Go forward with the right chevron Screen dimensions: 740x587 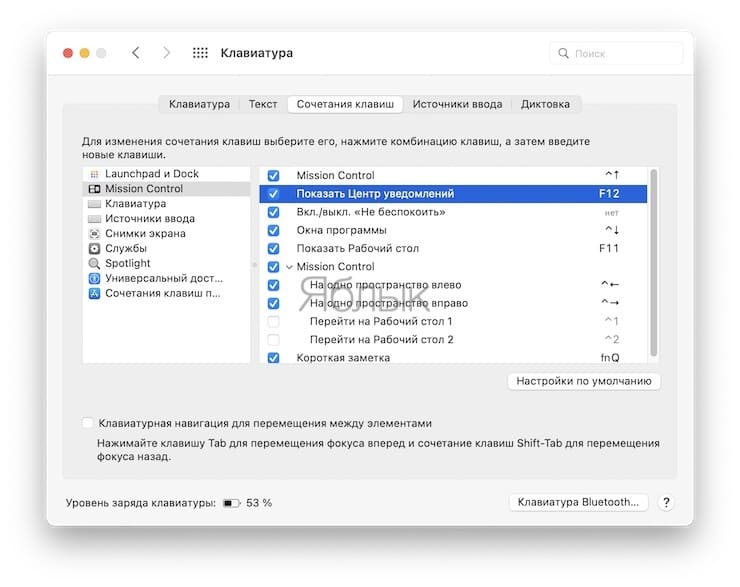click(166, 53)
